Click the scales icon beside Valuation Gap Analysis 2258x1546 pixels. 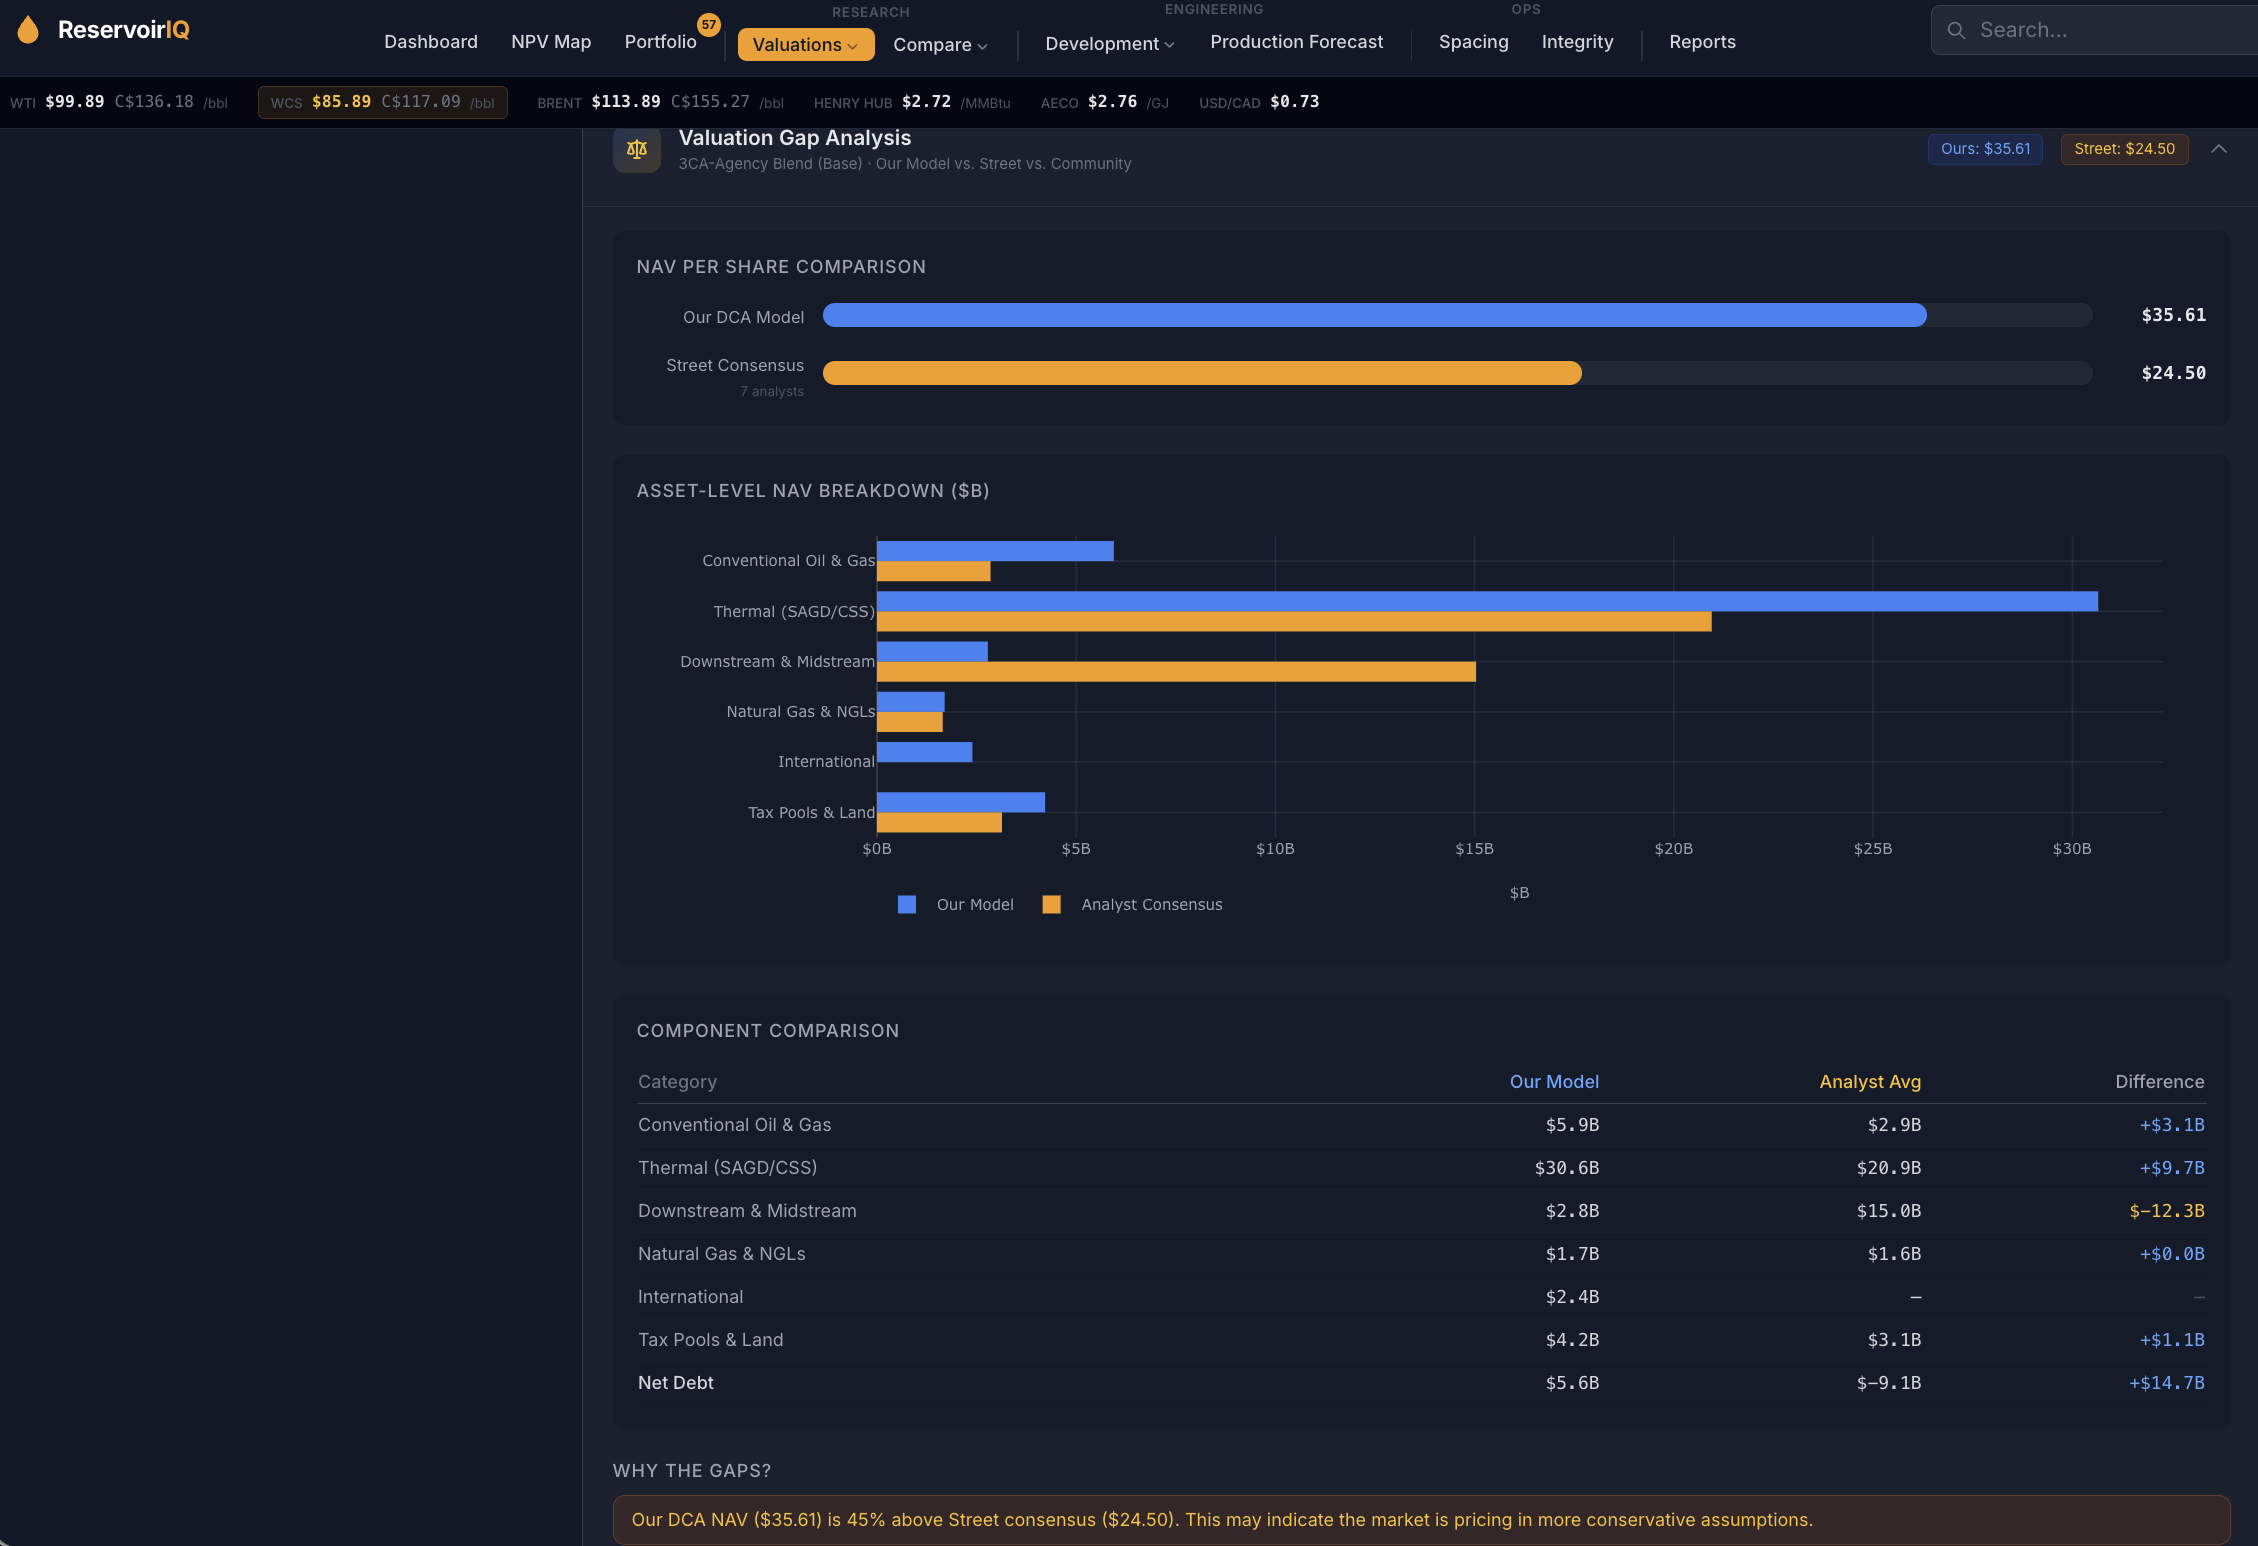tap(637, 150)
